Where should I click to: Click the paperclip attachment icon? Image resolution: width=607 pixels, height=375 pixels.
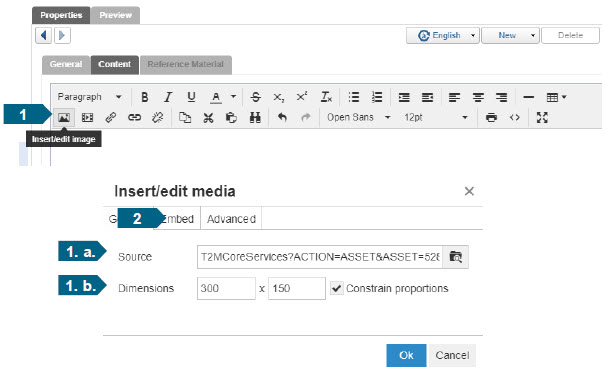(111, 118)
